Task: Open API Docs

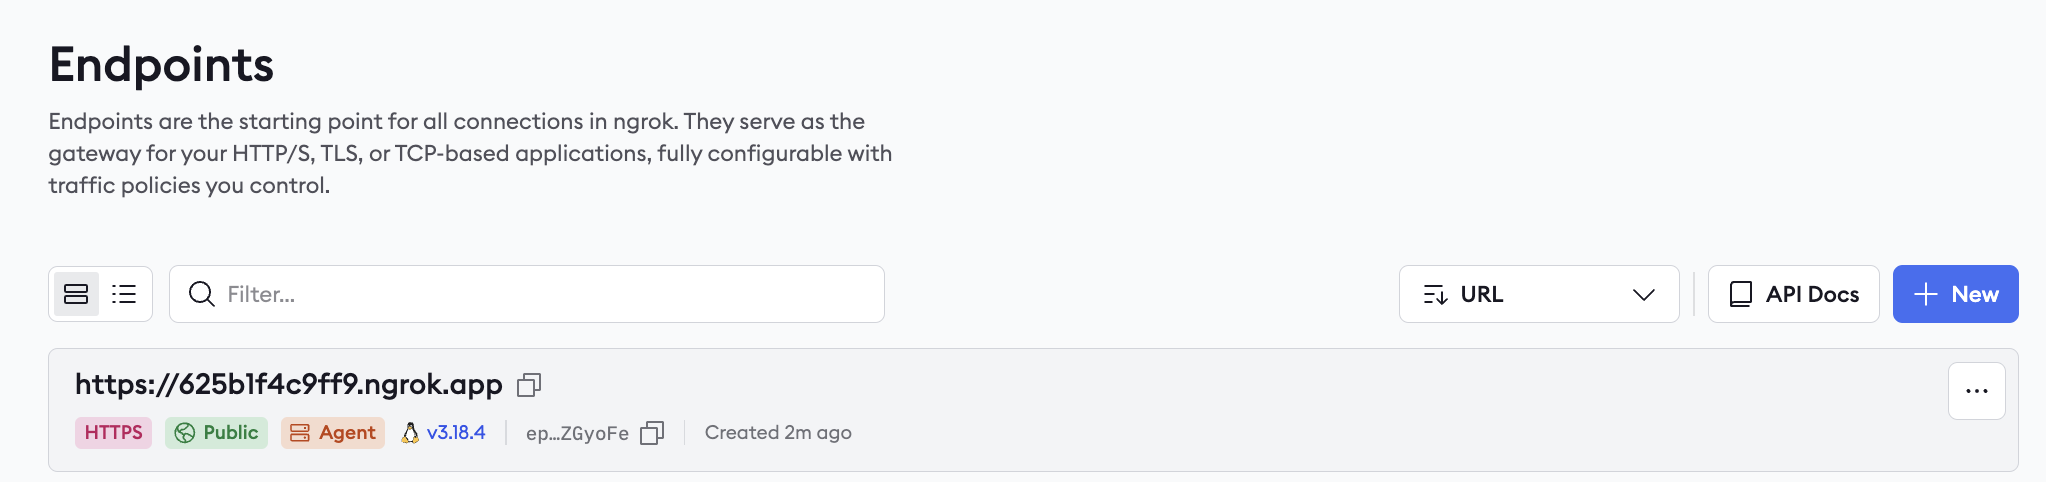Action: click(x=1794, y=294)
